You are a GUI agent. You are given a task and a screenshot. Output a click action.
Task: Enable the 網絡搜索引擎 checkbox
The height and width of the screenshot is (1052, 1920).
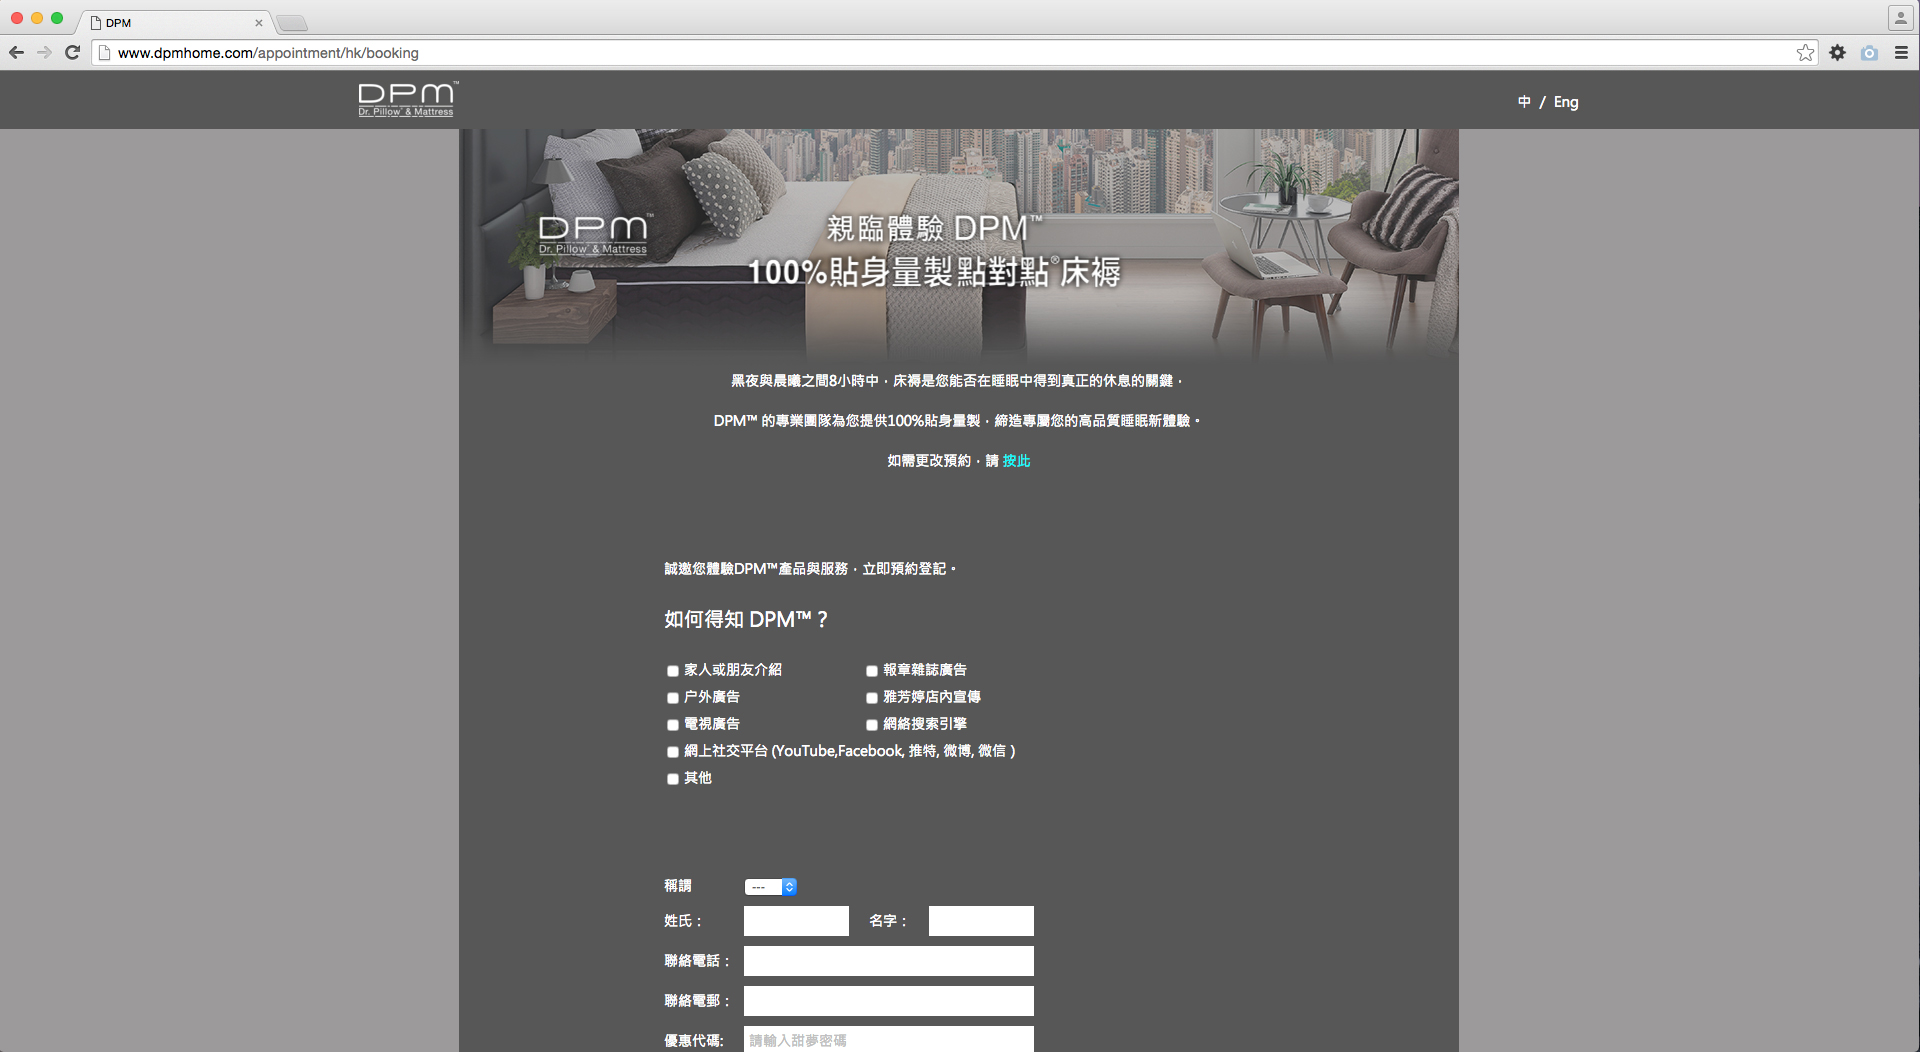(x=872, y=725)
